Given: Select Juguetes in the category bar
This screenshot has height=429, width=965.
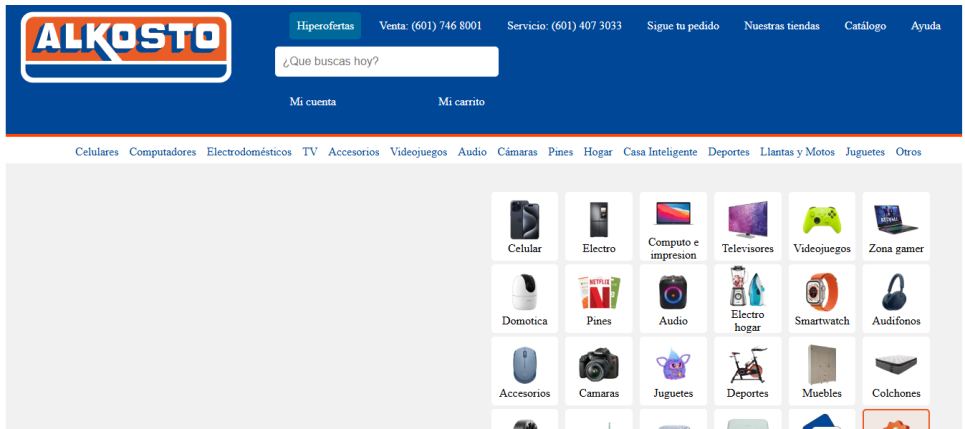Looking at the screenshot, I should [865, 152].
